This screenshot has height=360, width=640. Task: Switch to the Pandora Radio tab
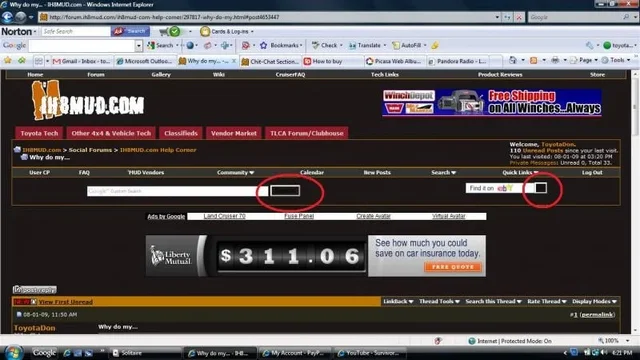[x=457, y=61]
